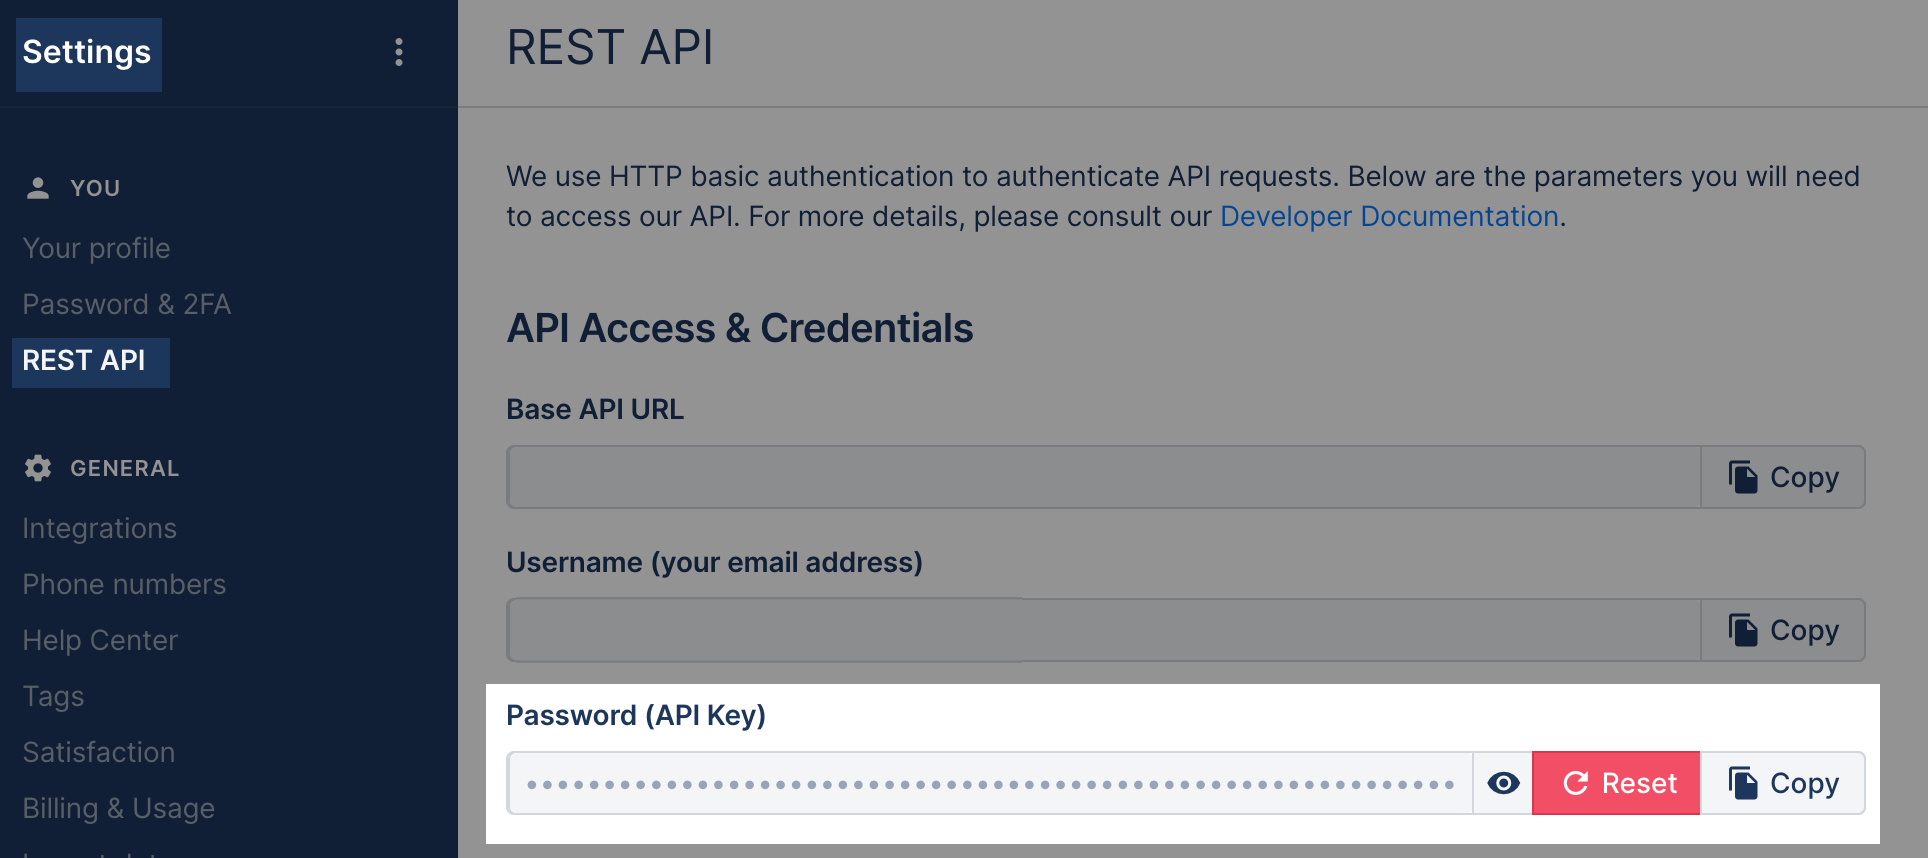Open the Integrations settings page

(x=99, y=528)
